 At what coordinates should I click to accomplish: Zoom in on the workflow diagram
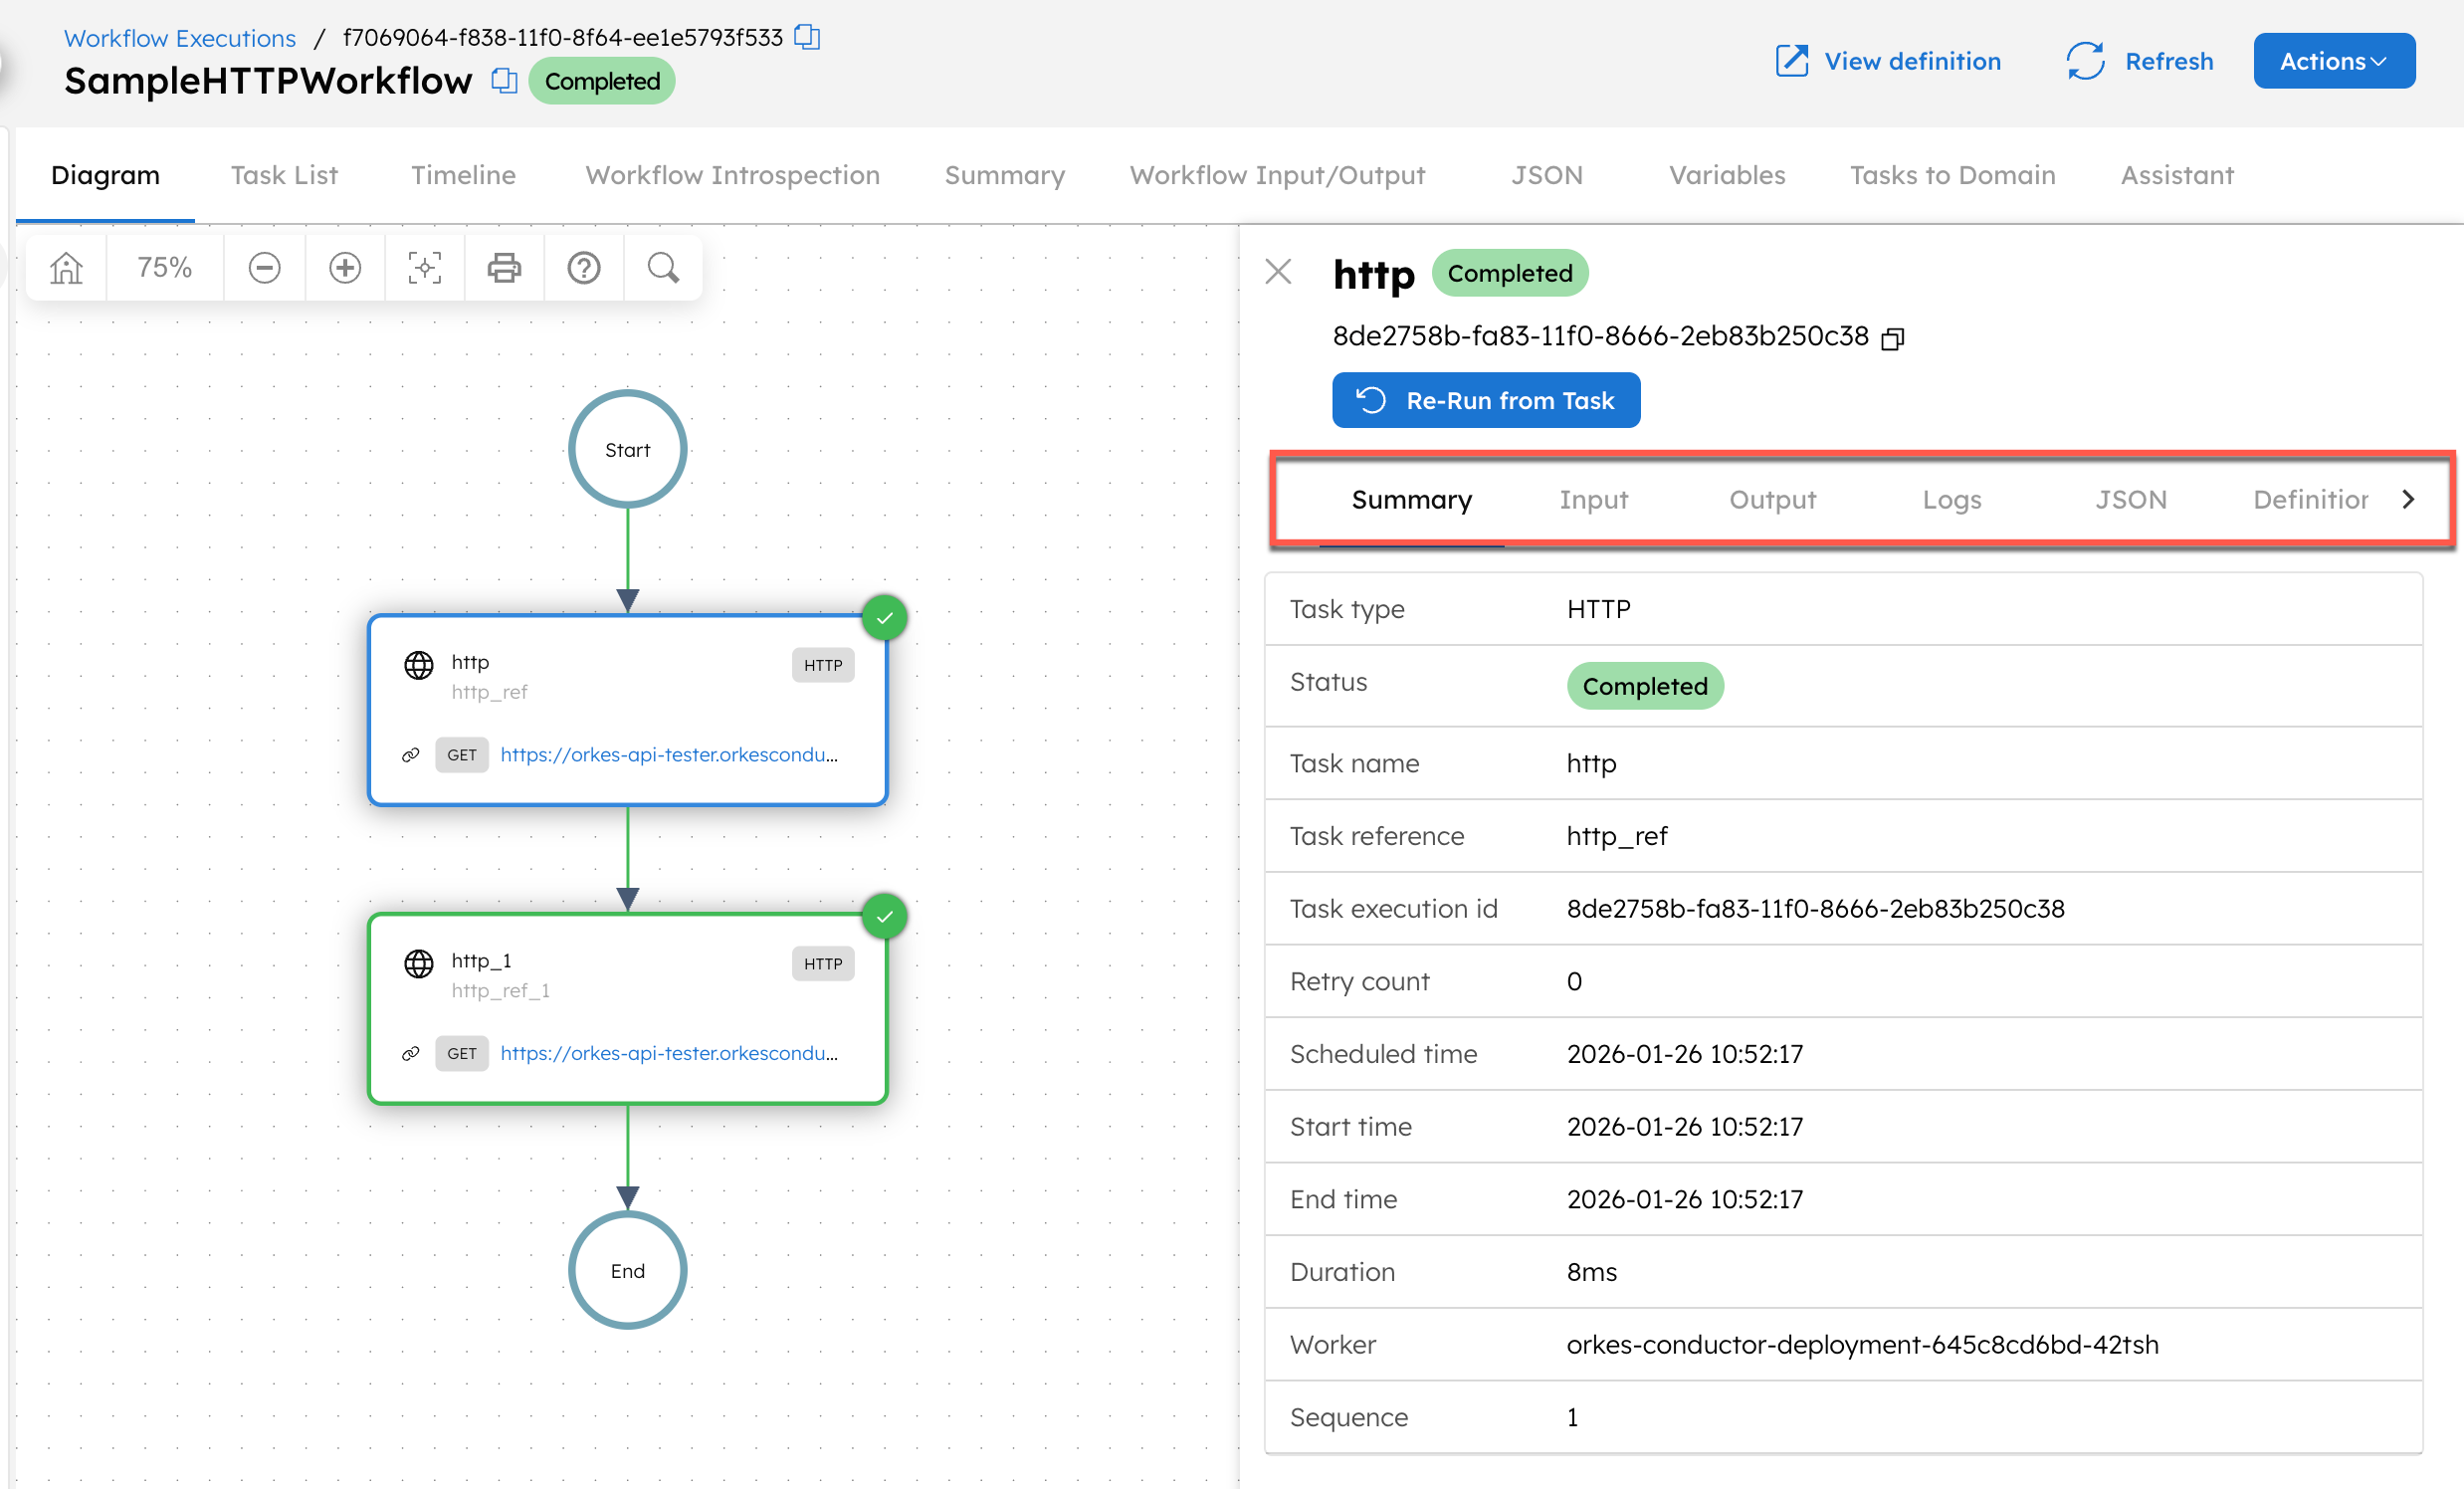tap(344, 267)
